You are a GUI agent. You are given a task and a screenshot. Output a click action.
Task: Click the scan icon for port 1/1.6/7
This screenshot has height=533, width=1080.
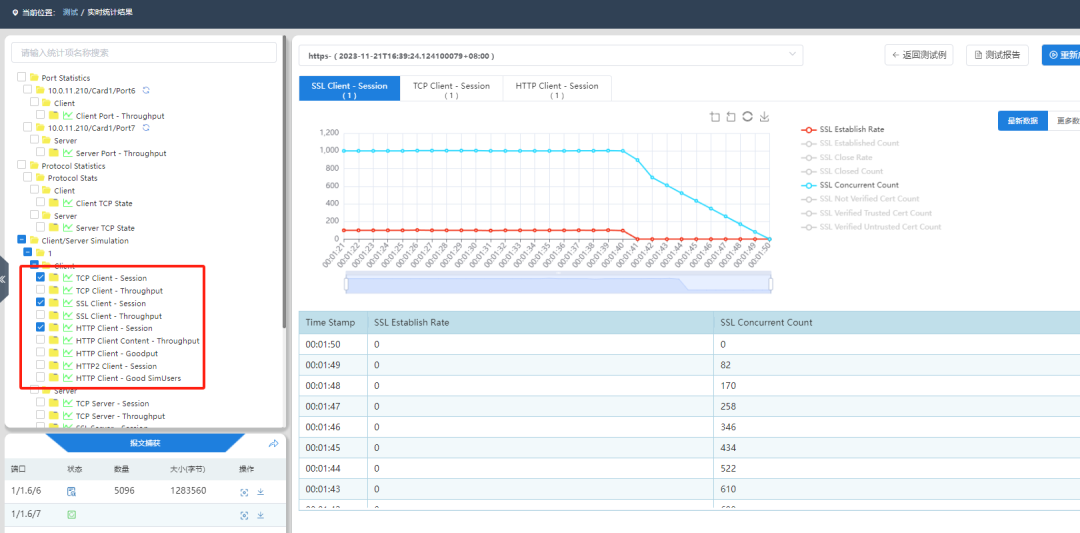tap(243, 515)
